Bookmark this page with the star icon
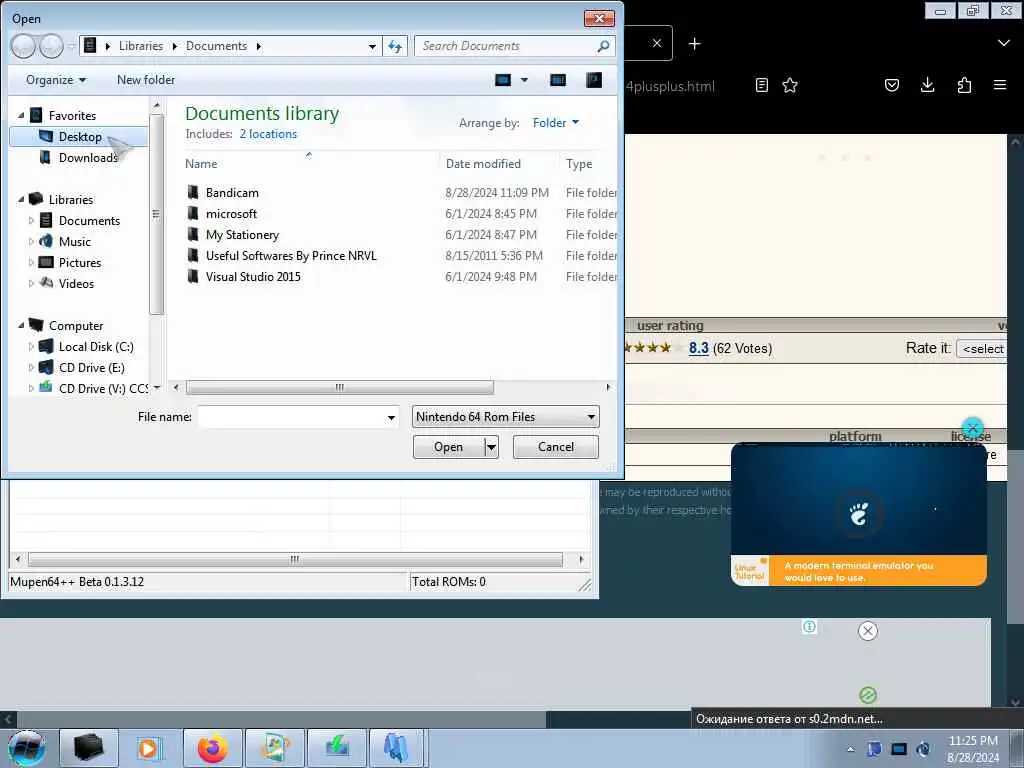The image size is (1024, 768). click(x=790, y=85)
